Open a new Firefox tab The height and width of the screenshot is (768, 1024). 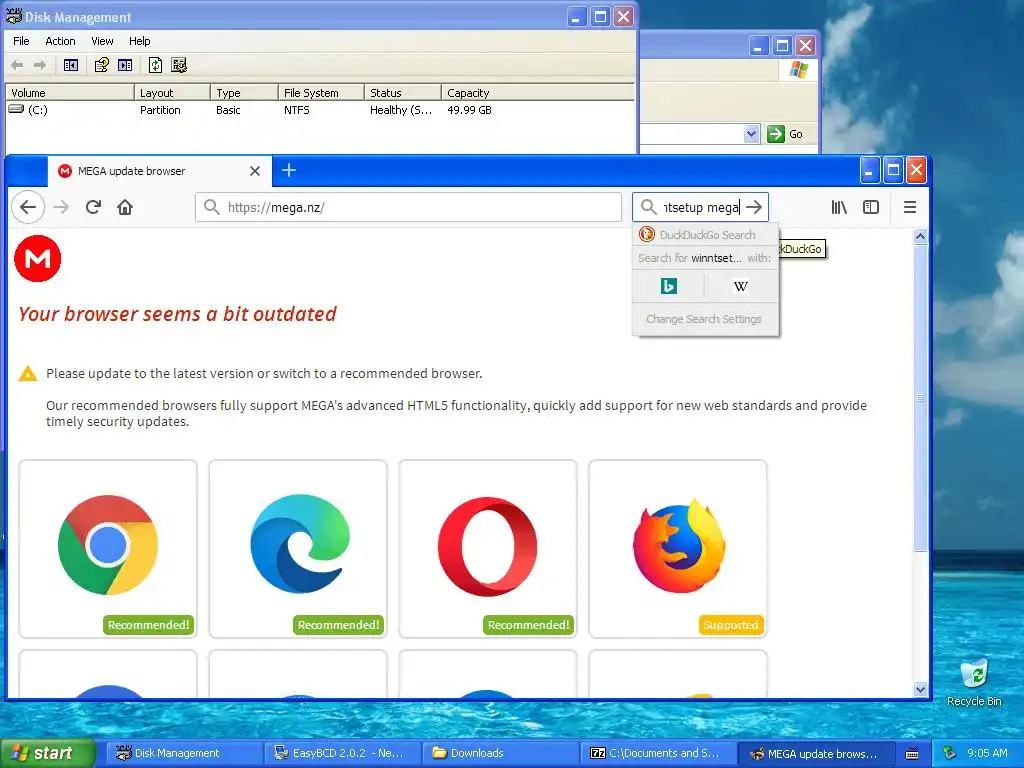click(289, 170)
